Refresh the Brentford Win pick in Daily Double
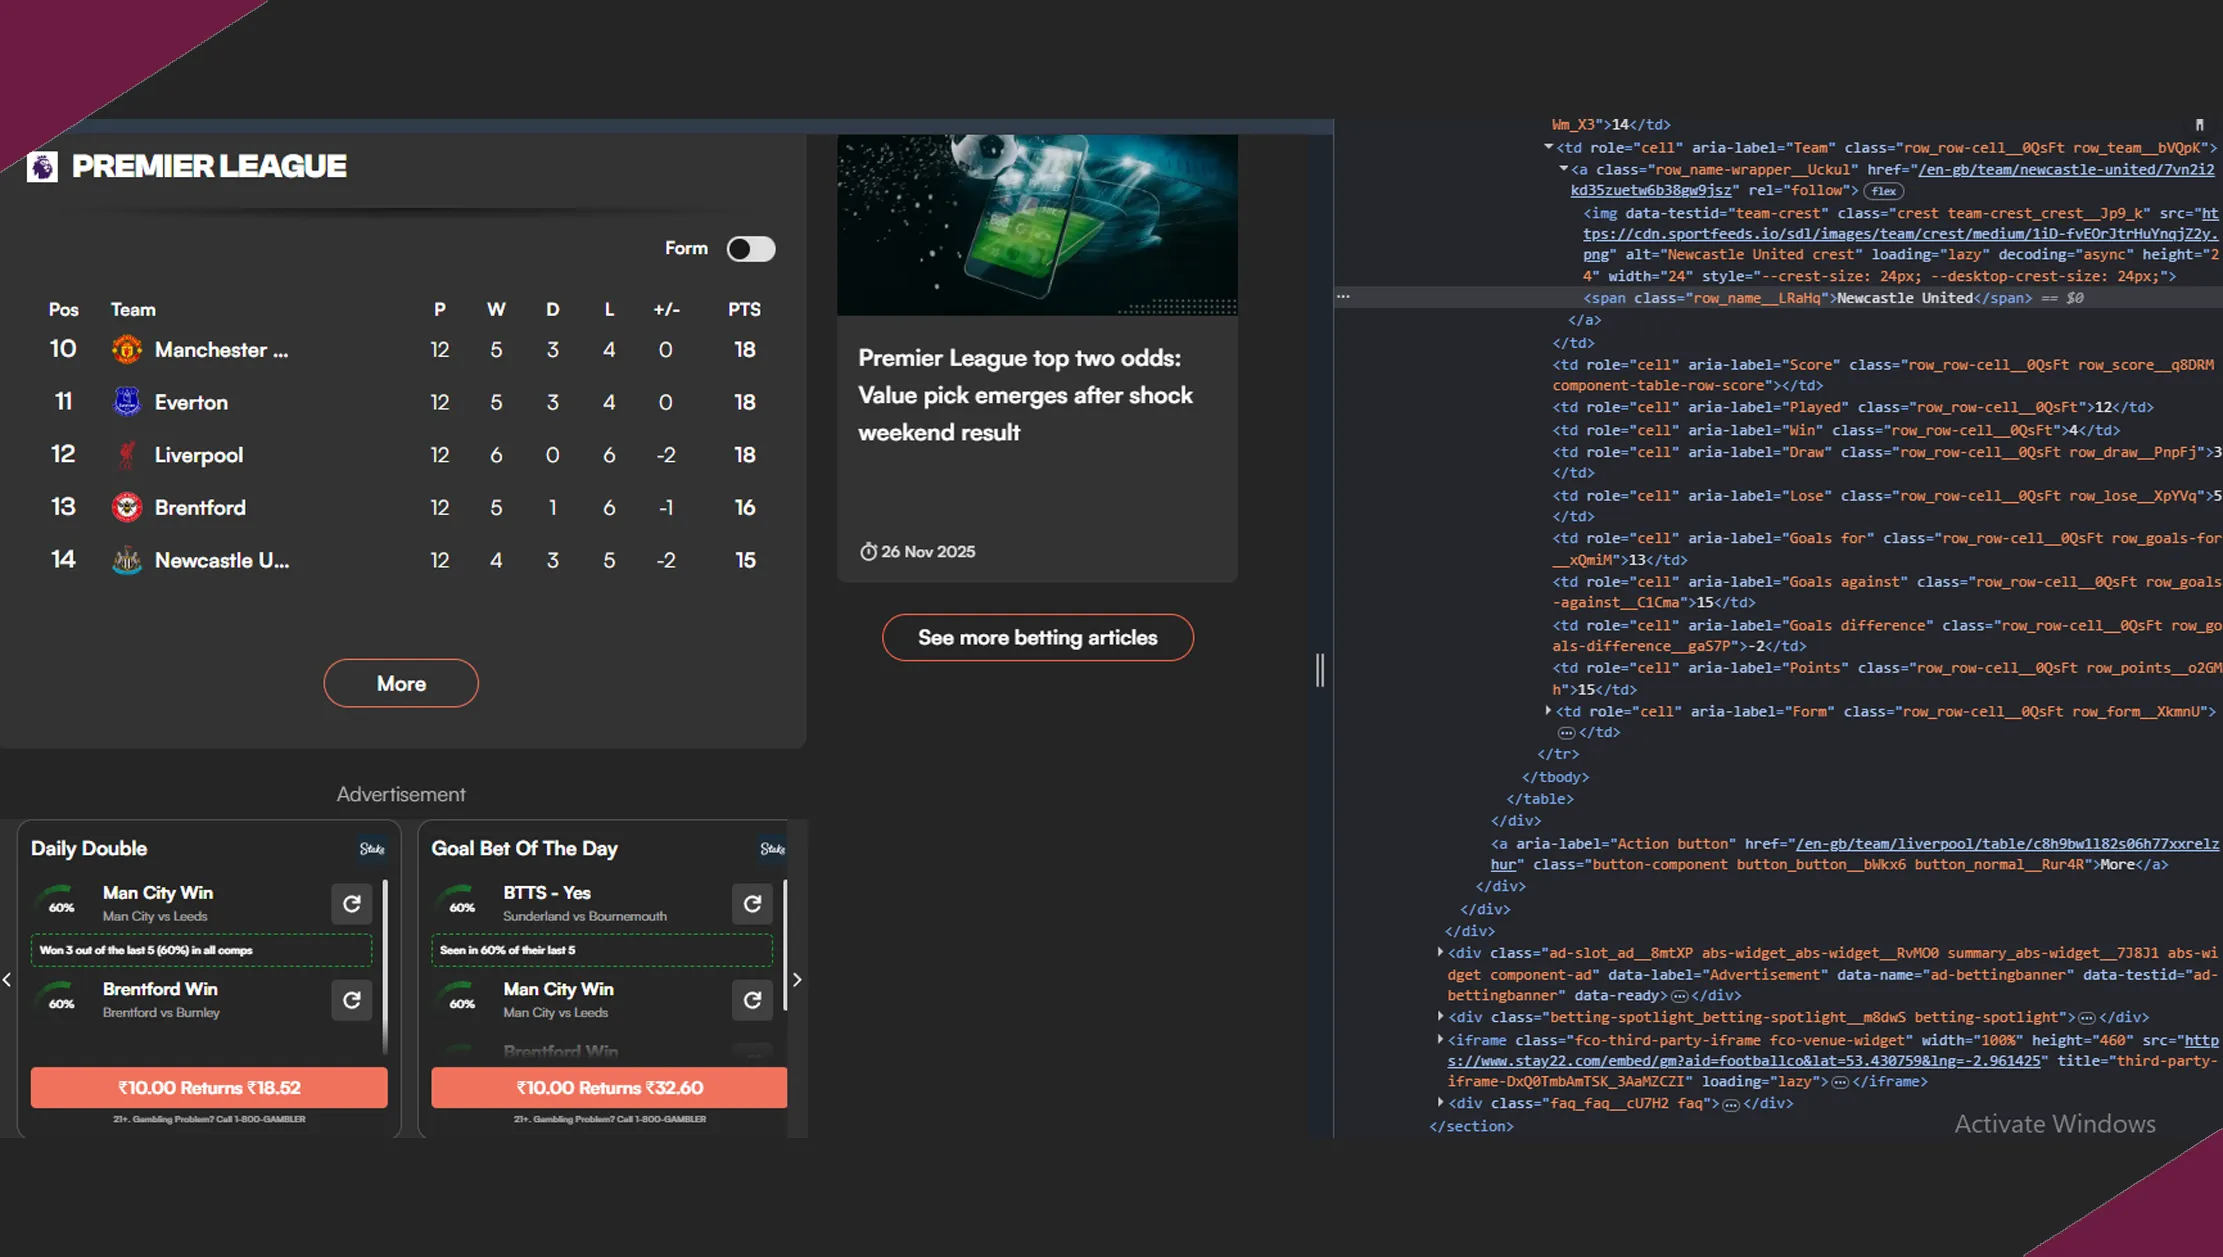2223x1257 pixels. pyautogui.click(x=352, y=1000)
